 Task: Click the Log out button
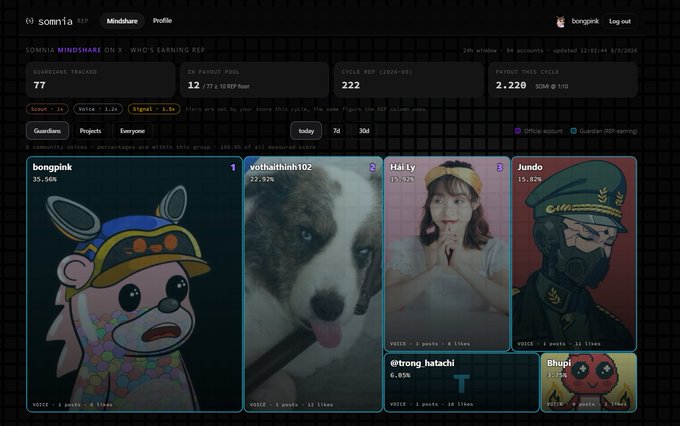click(x=620, y=21)
